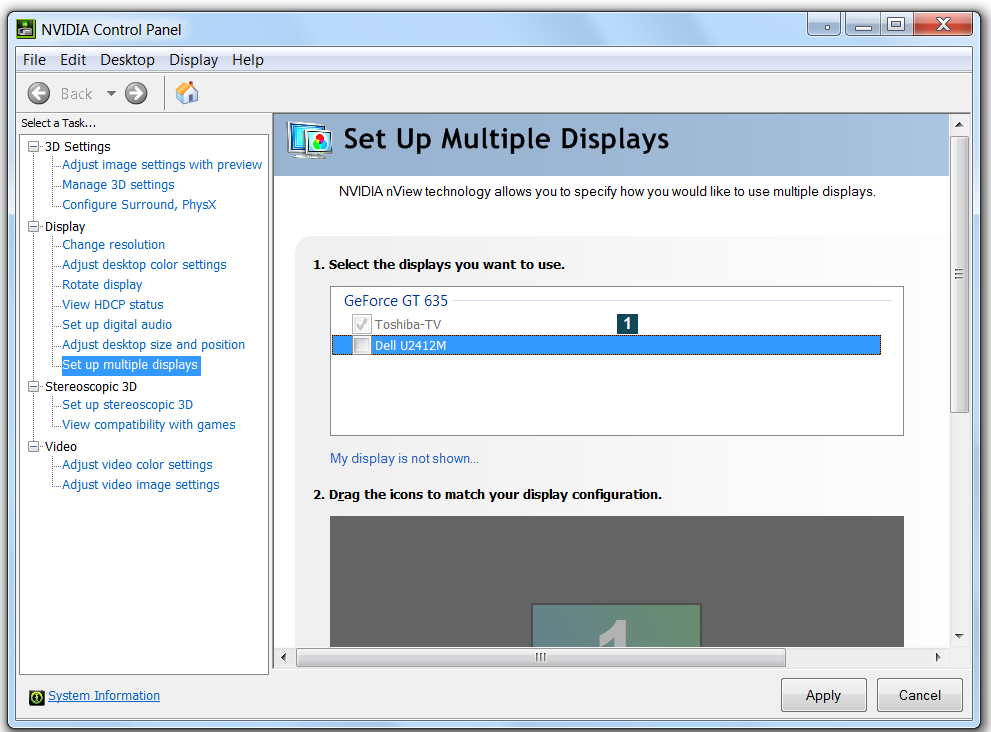991x732 pixels.
Task: Open View HDCP status
Action: pos(112,305)
